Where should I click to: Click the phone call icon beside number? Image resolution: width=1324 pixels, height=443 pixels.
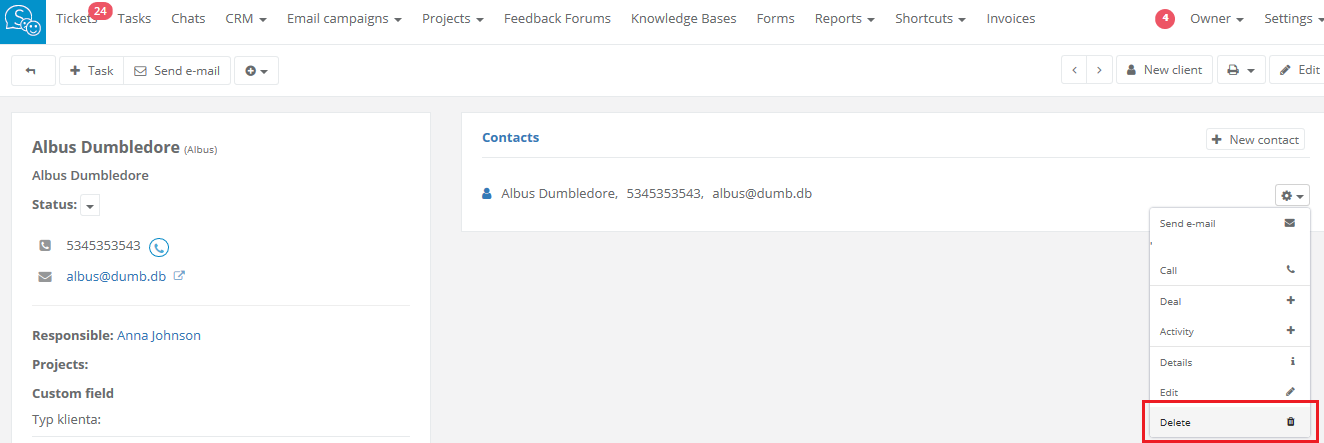[x=159, y=247]
